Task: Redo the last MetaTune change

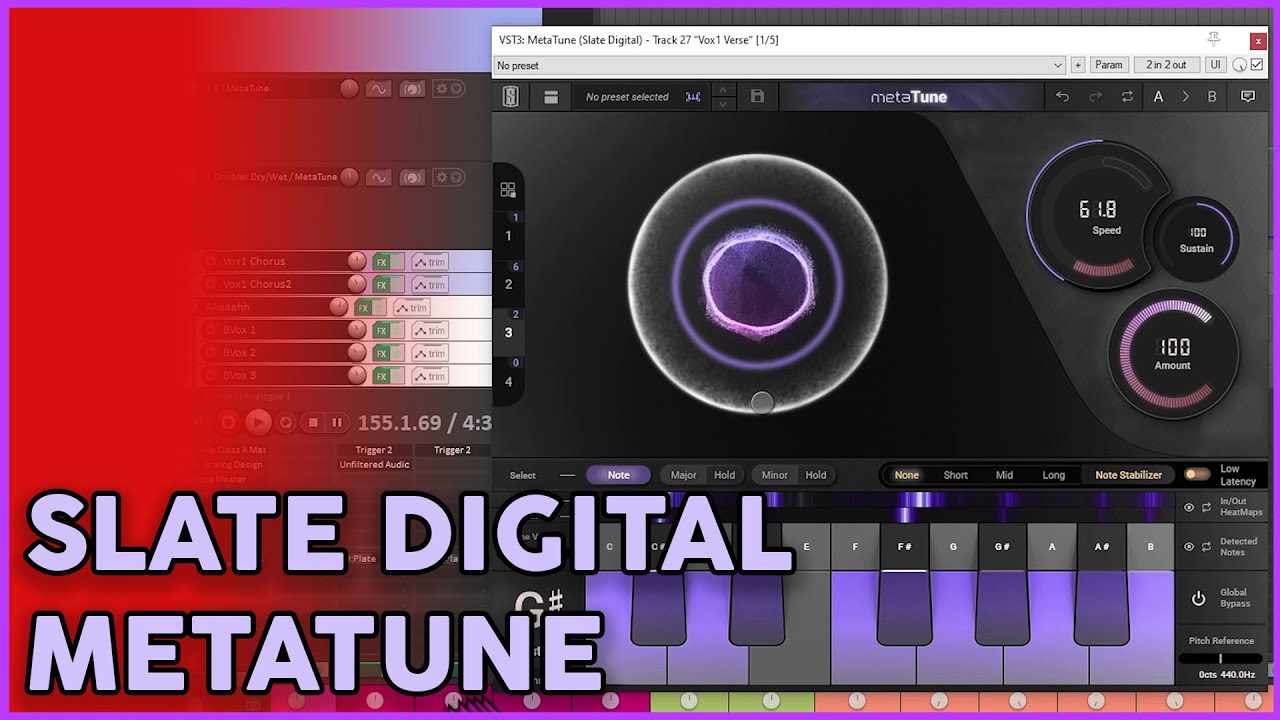Action: [1095, 97]
